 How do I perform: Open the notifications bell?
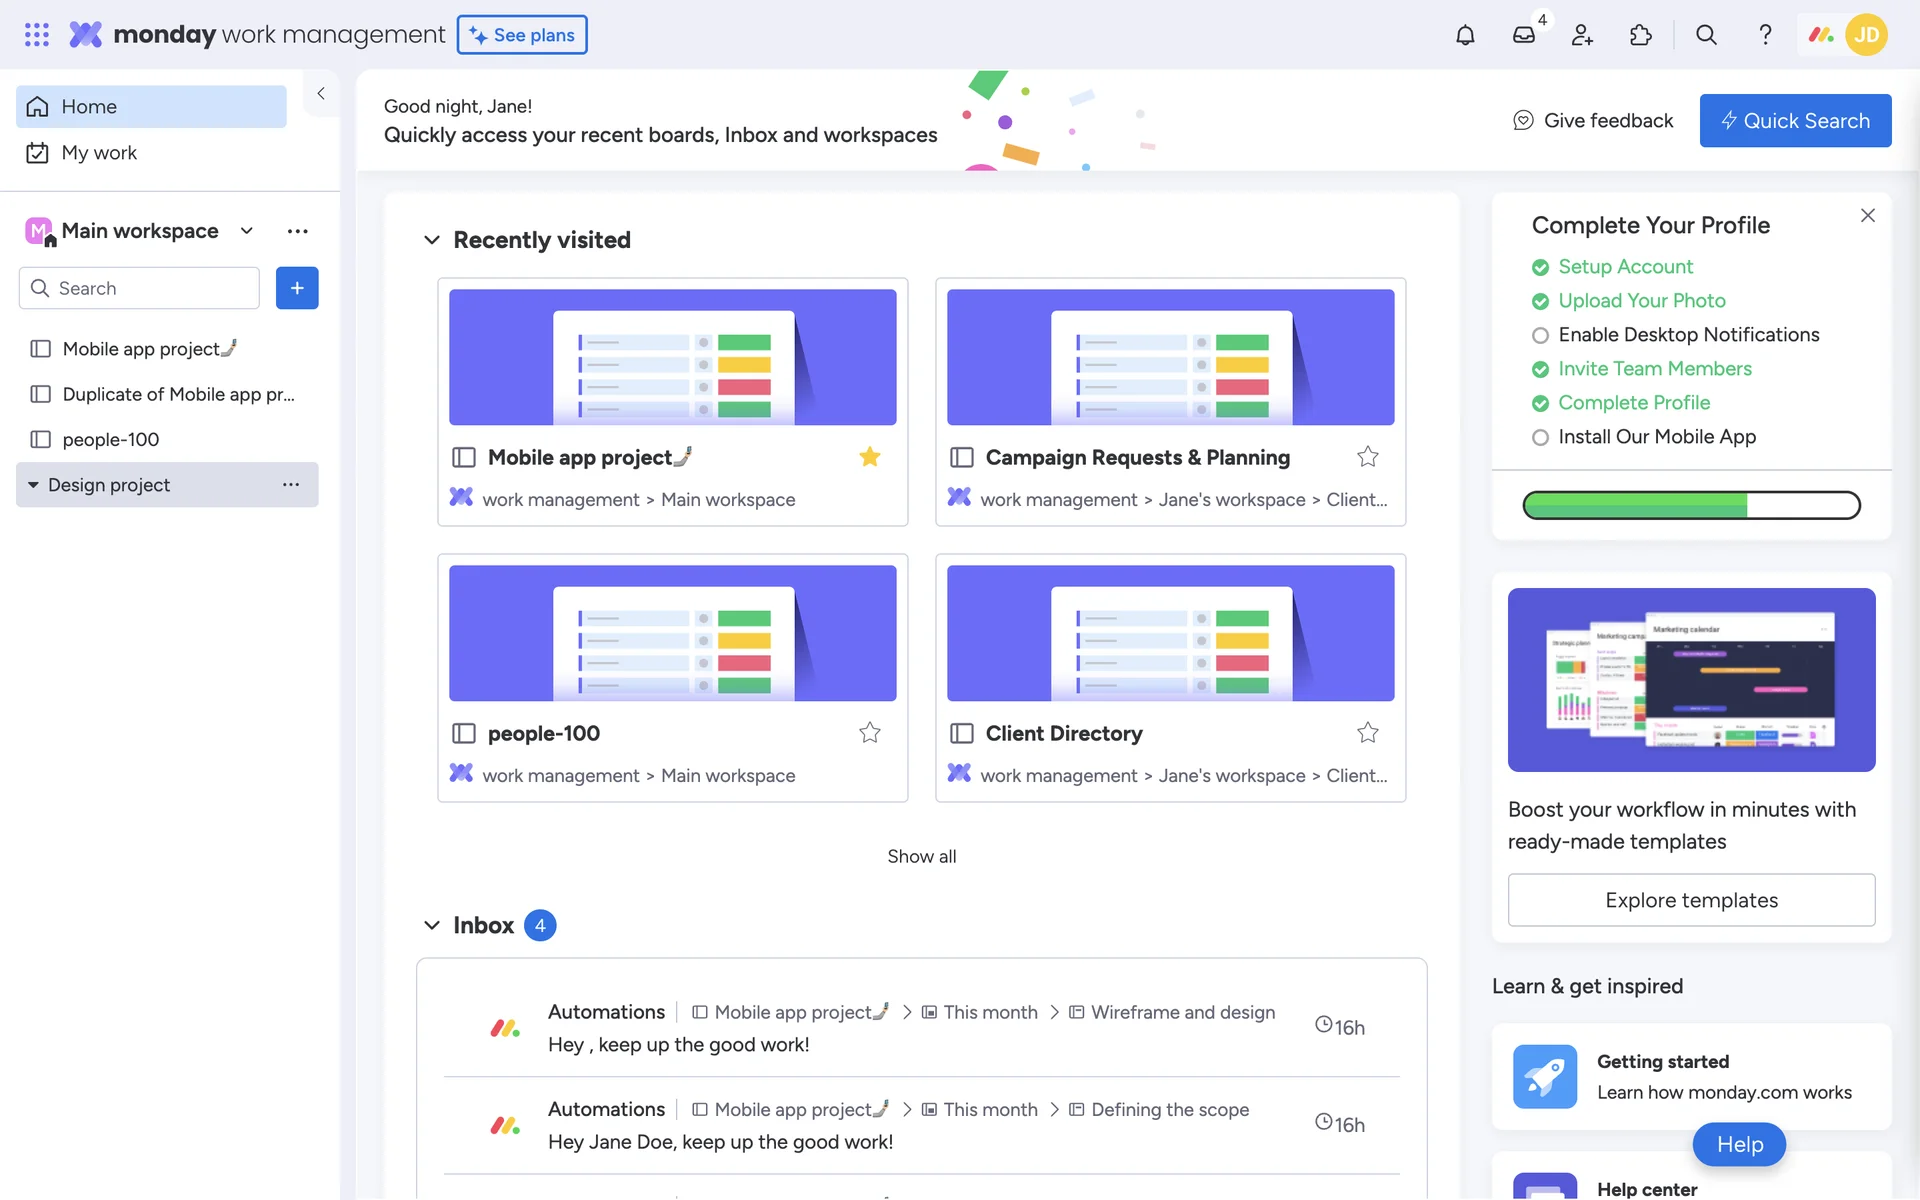[1465, 35]
